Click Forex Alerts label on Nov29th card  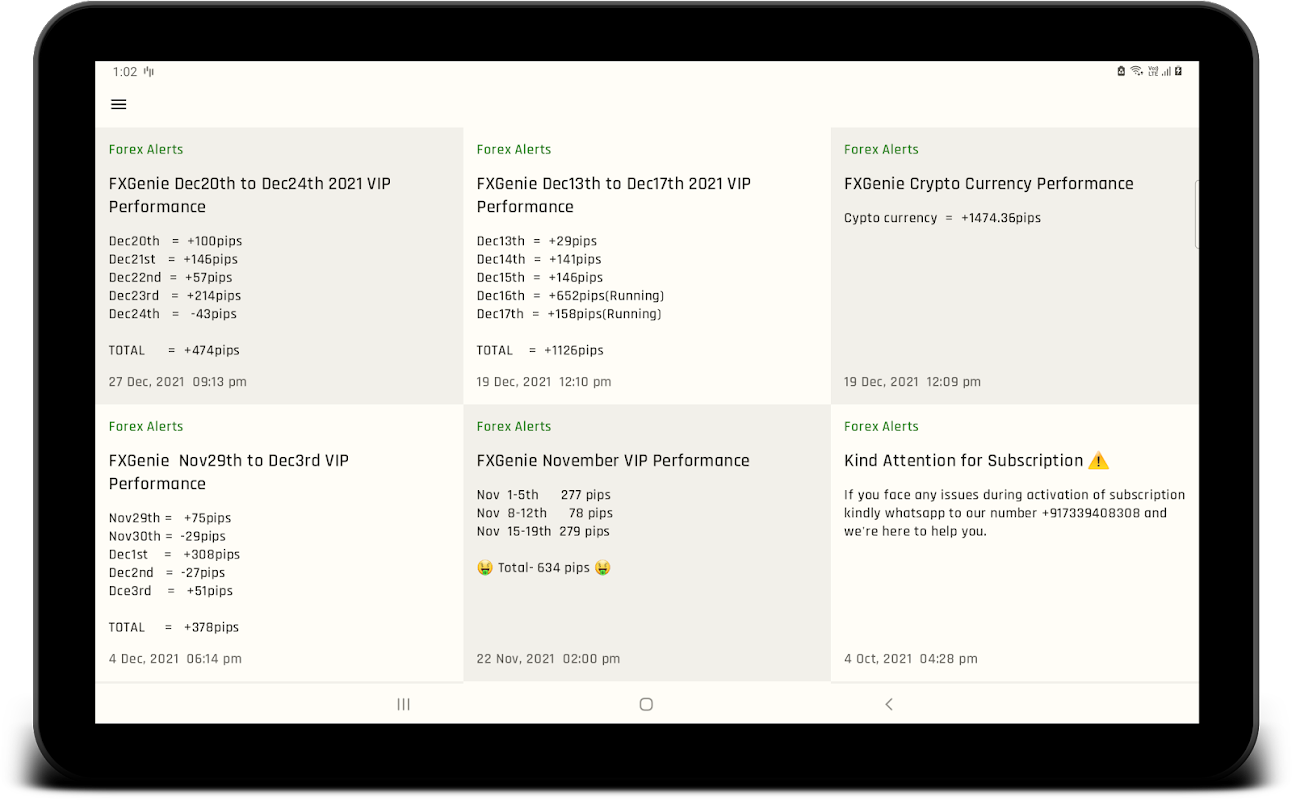[146, 427]
